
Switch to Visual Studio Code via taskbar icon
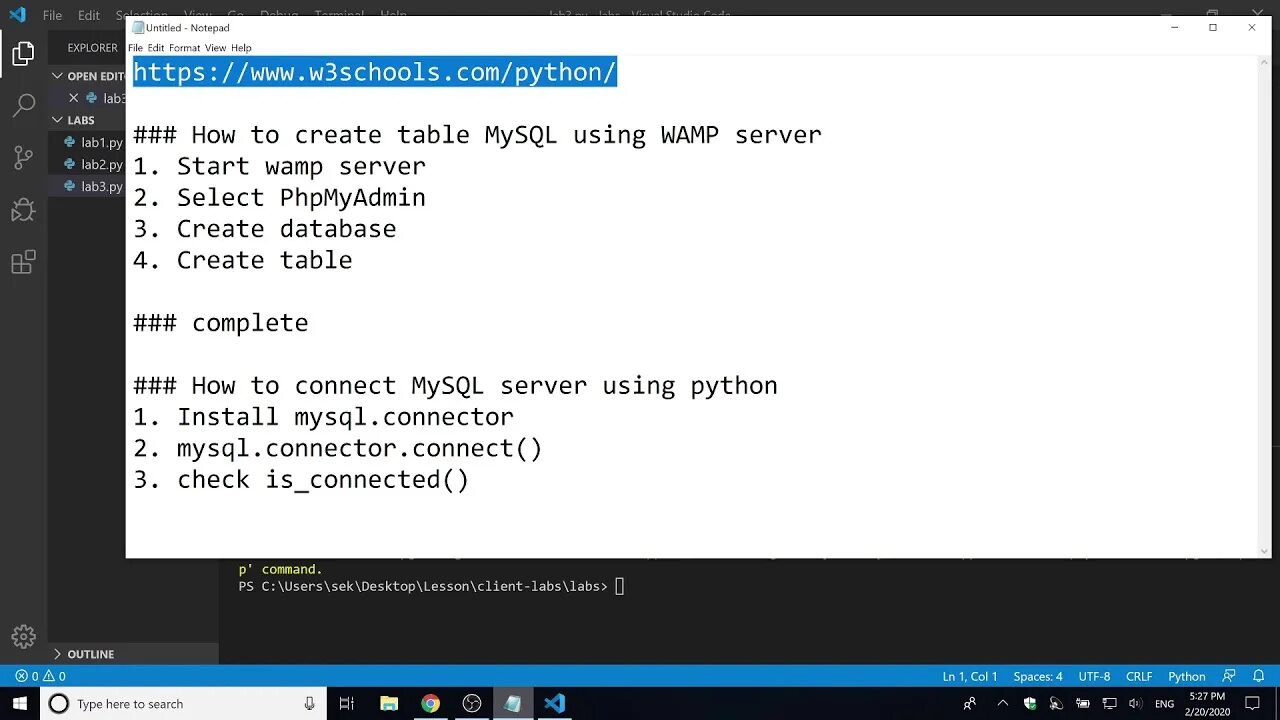[x=555, y=704]
